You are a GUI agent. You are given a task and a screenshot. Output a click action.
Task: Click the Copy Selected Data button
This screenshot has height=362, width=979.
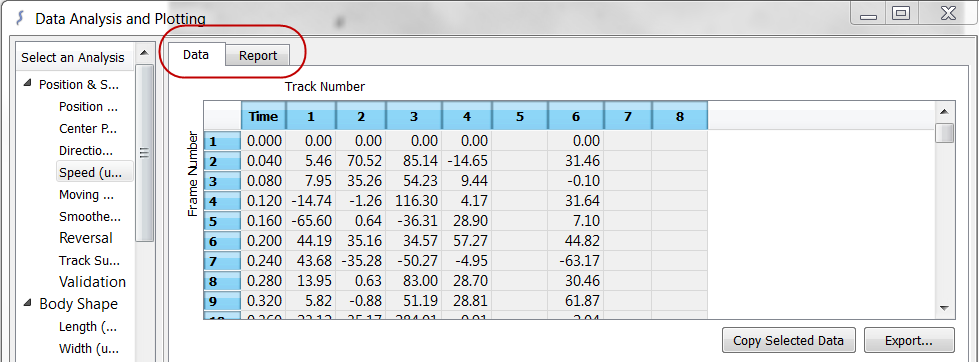coord(788,341)
